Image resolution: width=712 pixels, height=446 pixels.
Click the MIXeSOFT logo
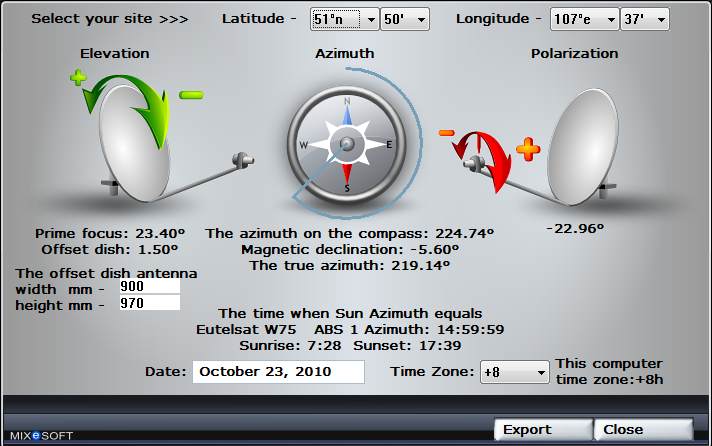(x=41, y=436)
